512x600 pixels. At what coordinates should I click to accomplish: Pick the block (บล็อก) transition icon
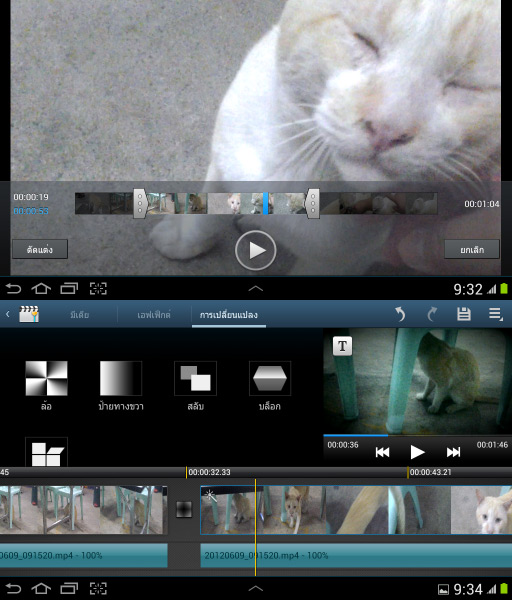point(270,378)
